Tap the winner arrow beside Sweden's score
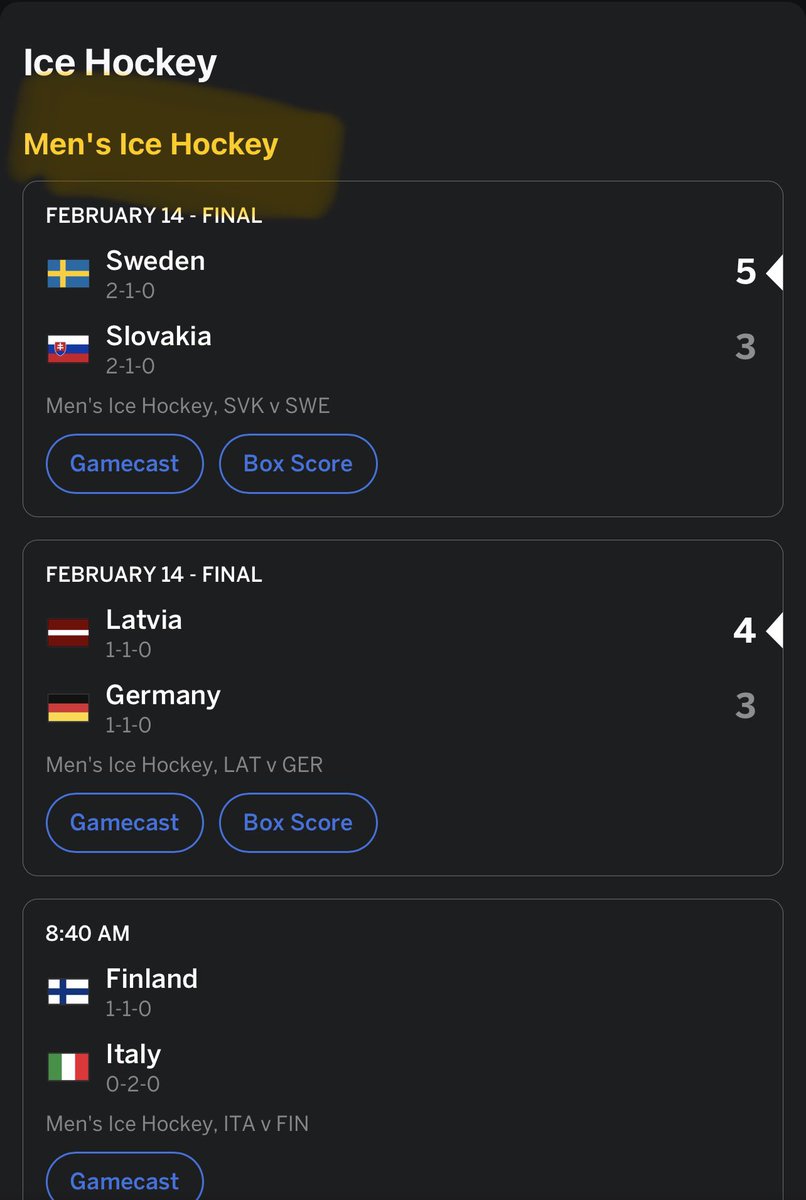This screenshot has width=806, height=1200. 774,272
